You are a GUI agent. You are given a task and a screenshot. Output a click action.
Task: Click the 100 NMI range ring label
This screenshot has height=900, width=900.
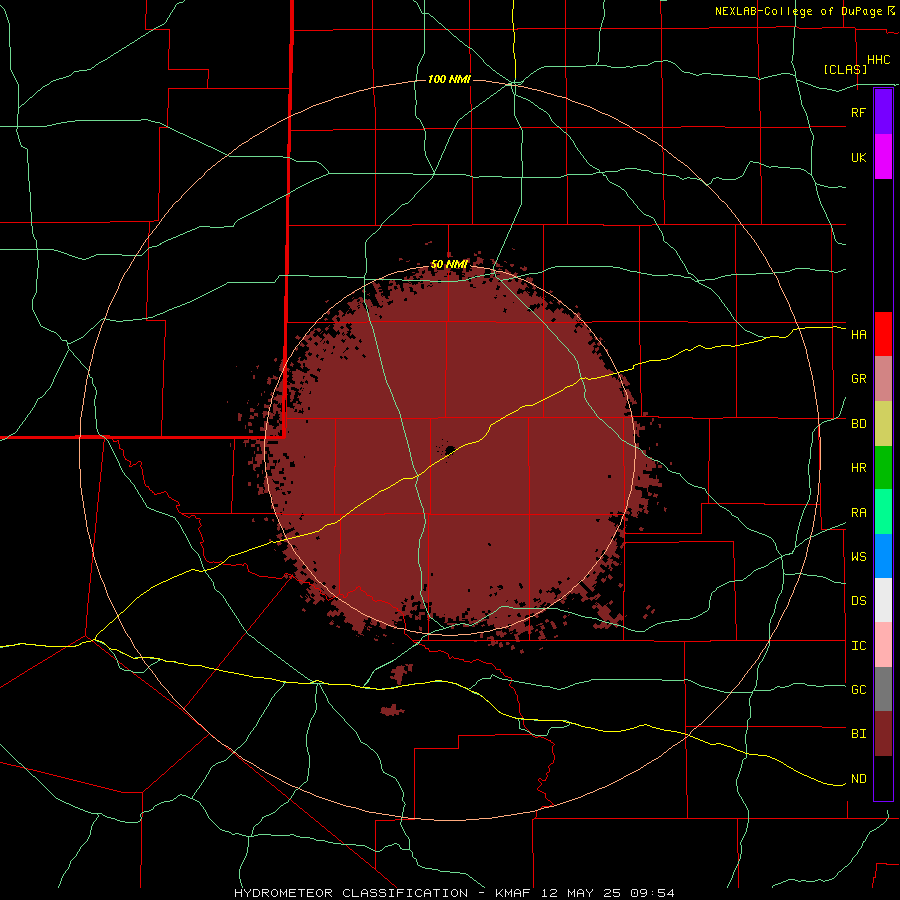(449, 79)
